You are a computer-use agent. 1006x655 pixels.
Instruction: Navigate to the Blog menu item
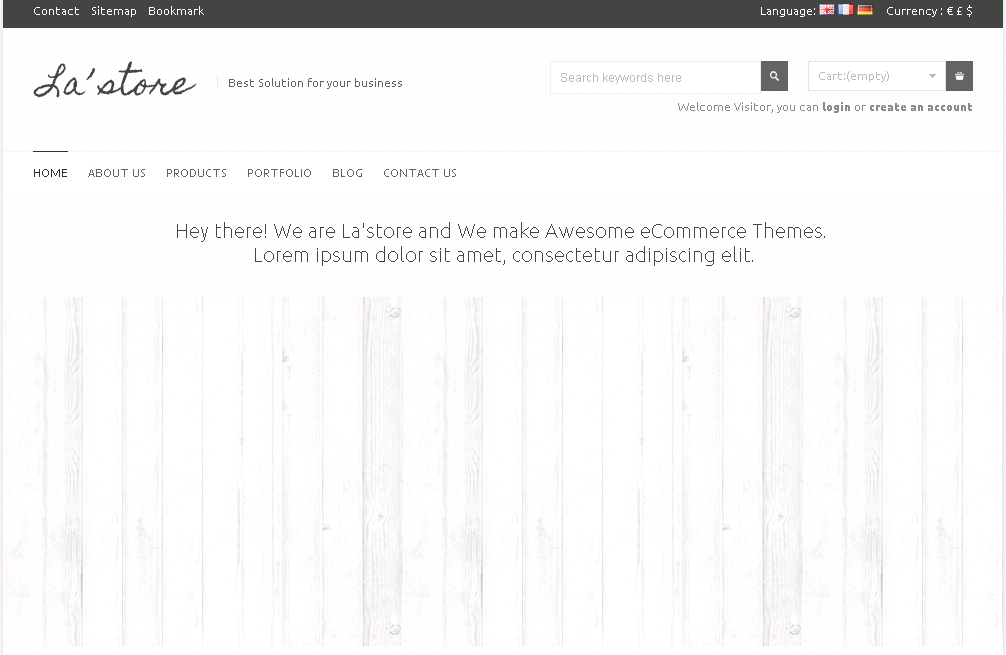coord(347,173)
